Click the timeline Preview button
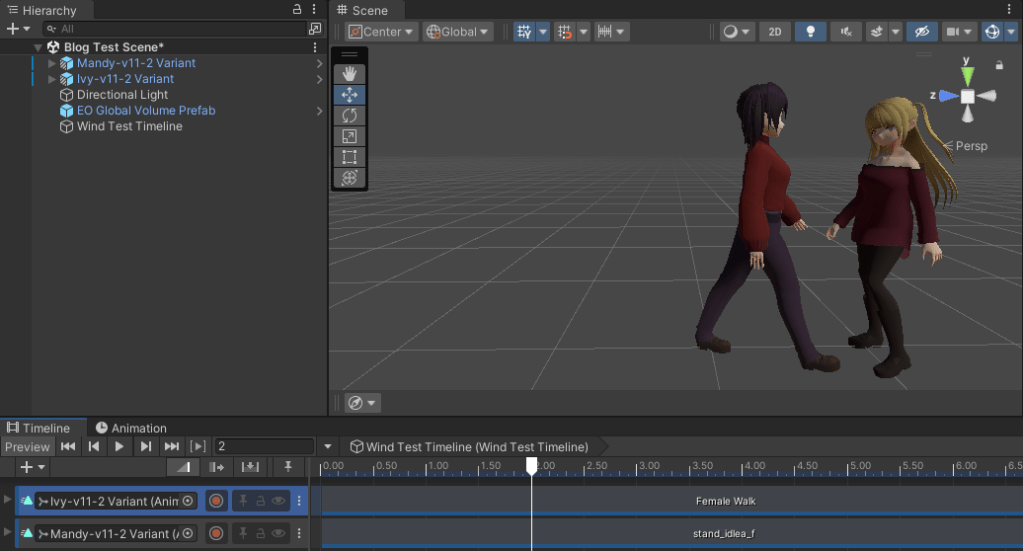 click(26, 447)
